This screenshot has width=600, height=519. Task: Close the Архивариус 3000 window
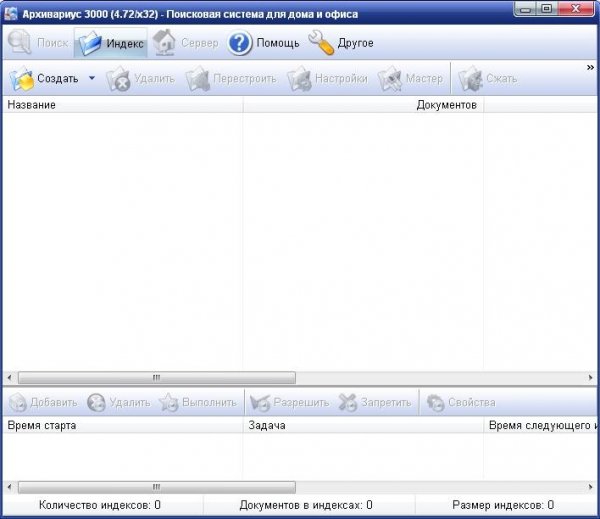tap(575, 9)
